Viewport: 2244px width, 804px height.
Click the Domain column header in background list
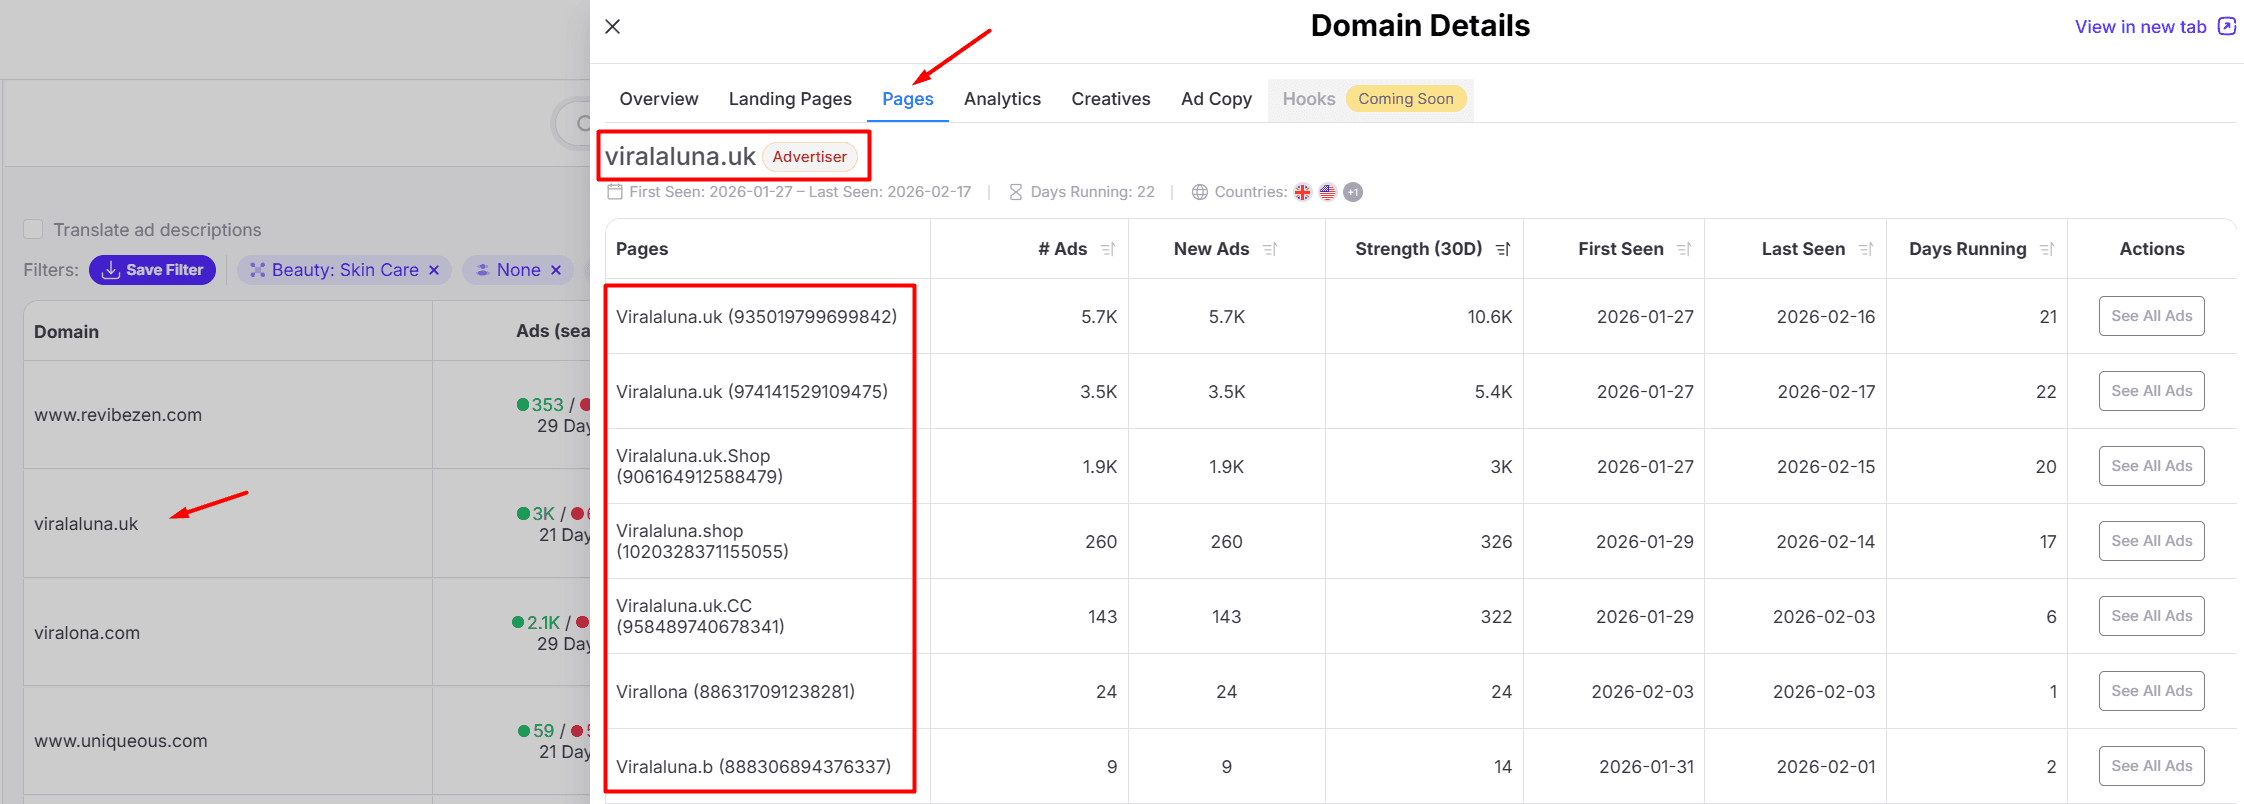[66, 332]
